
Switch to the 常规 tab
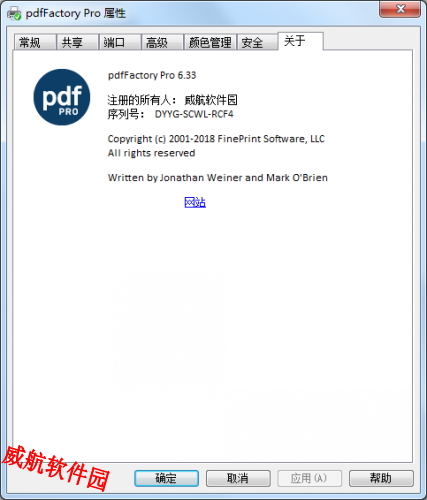point(35,42)
